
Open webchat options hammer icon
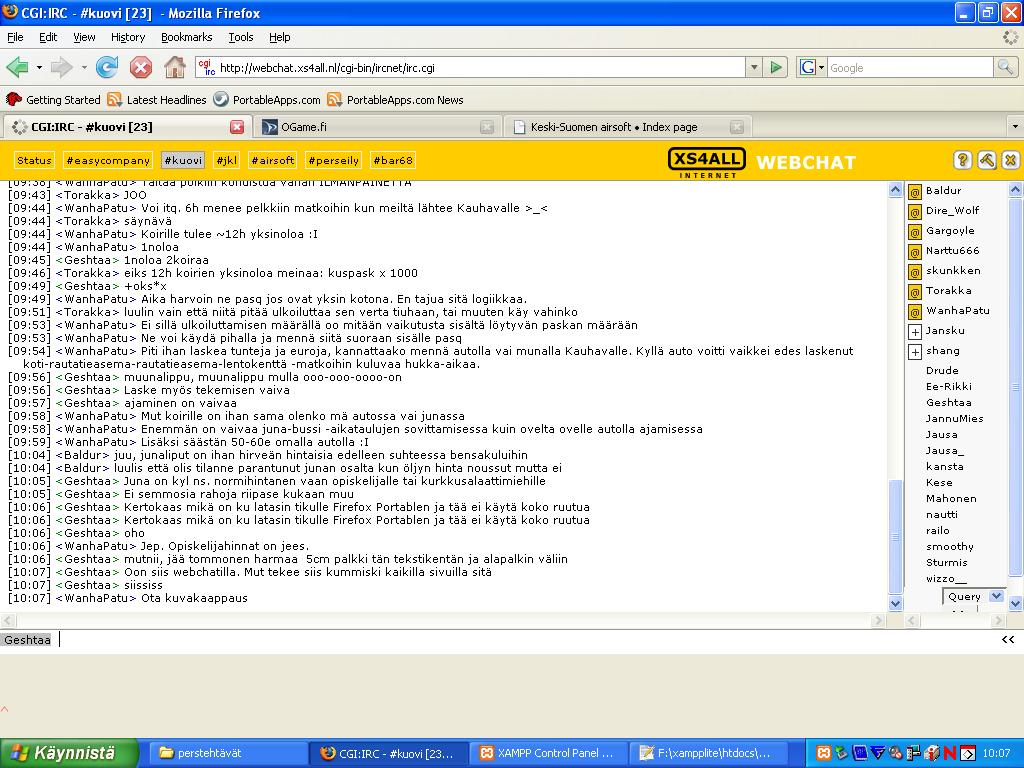[986, 160]
